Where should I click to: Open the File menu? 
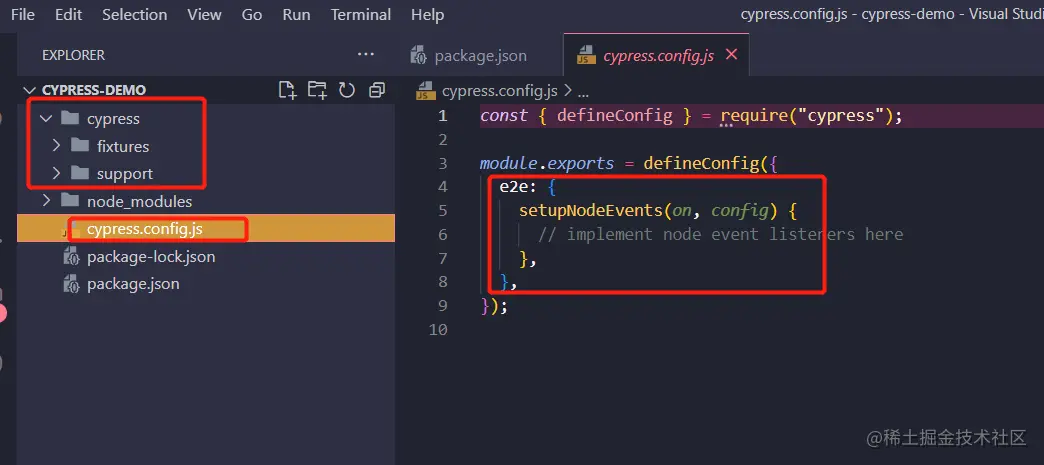click(23, 15)
